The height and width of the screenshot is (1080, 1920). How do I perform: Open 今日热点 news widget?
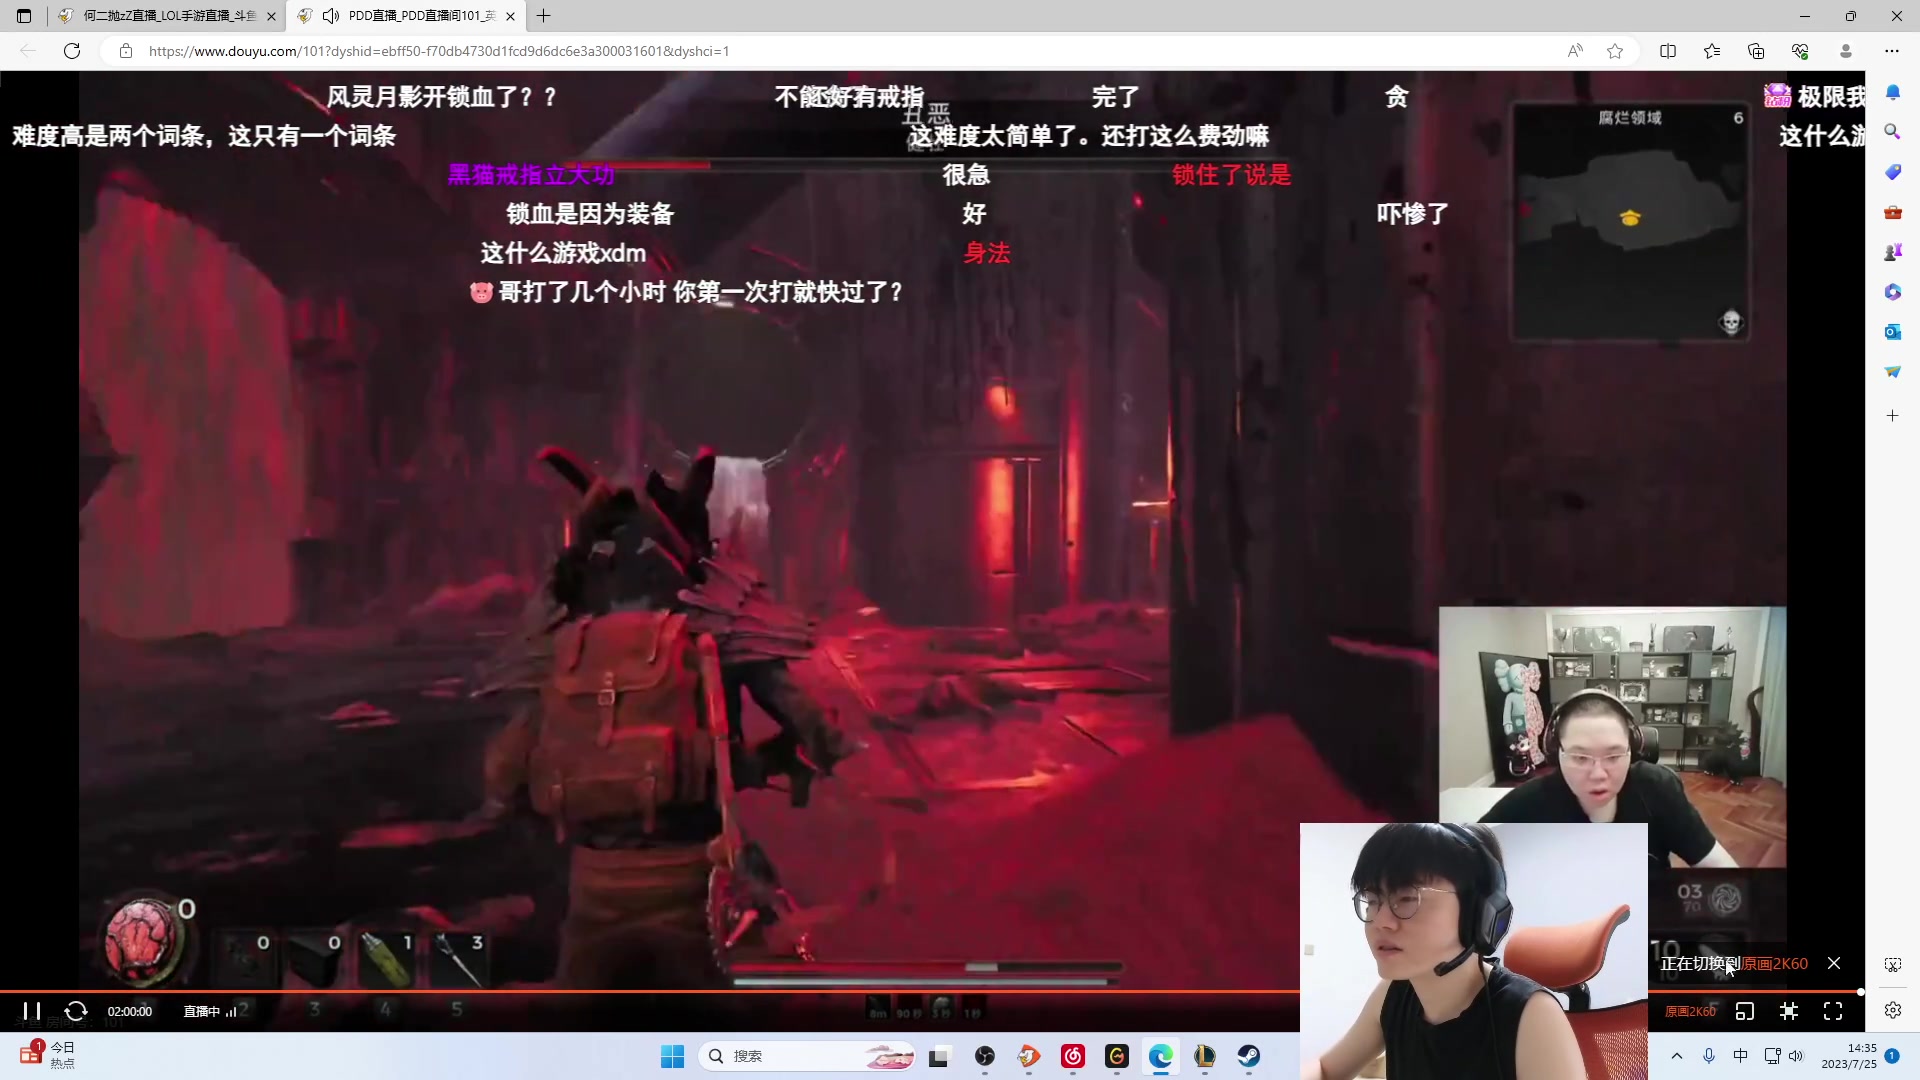coord(48,1055)
